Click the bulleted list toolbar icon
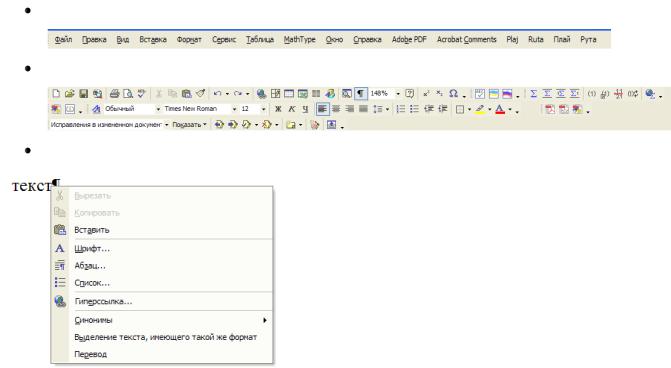Viewport: 671px width, 368px height. click(x=414, y=109)
